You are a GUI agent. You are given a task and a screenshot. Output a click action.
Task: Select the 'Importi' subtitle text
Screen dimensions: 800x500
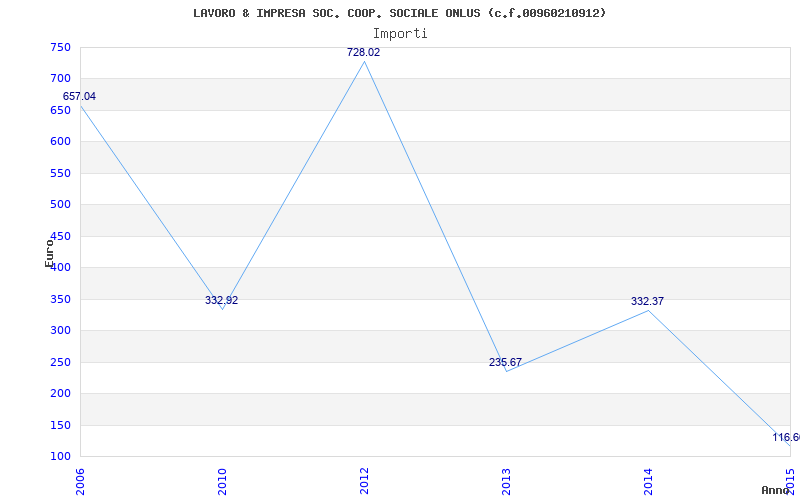399,34
